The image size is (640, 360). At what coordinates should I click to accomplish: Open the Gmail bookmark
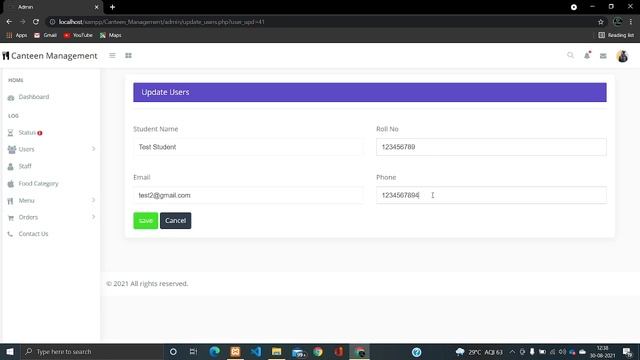coord(45,35)
